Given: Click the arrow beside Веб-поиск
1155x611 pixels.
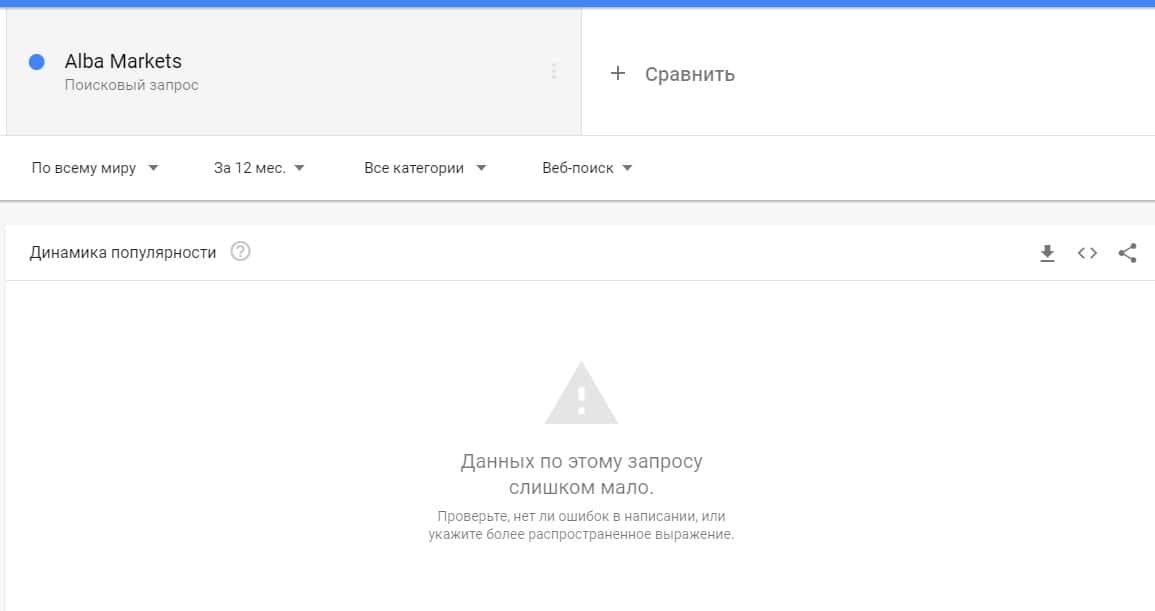Looking at the screenshot, I should coord(628,168).
